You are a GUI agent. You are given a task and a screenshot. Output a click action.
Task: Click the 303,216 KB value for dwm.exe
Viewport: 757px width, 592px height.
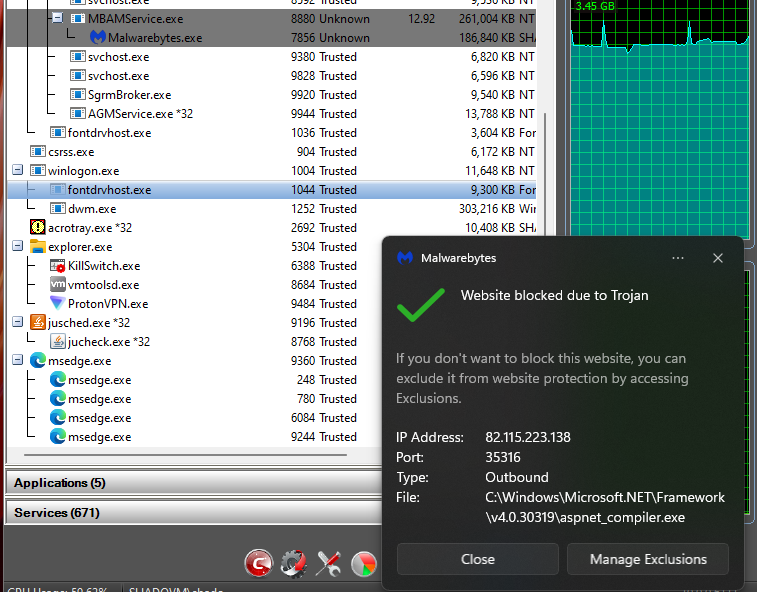487,209
